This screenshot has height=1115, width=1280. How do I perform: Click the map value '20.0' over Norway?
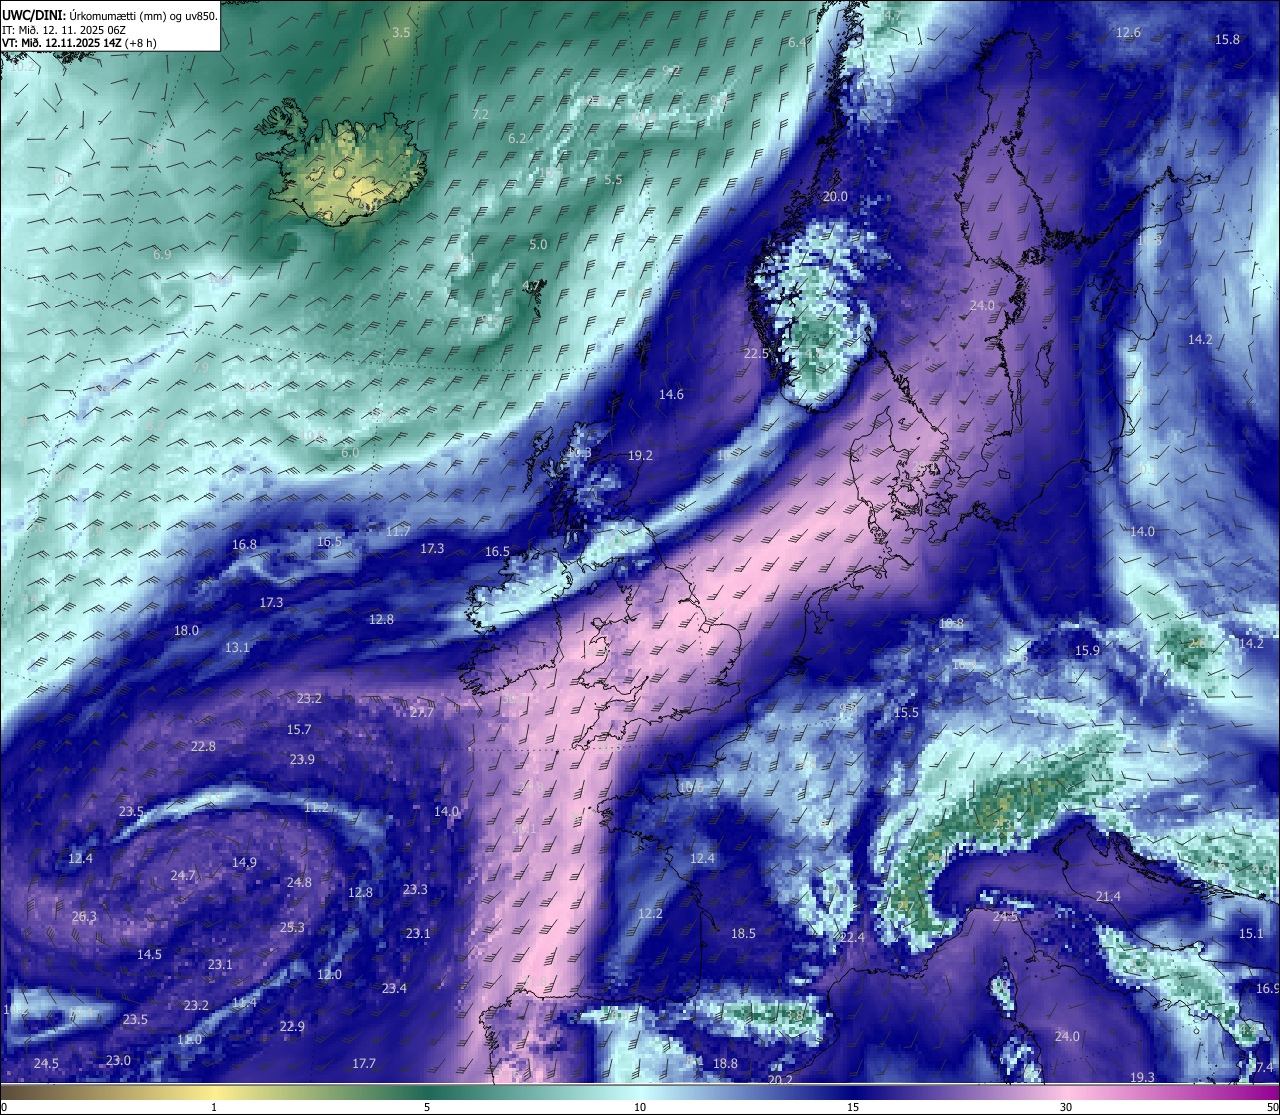835,197
